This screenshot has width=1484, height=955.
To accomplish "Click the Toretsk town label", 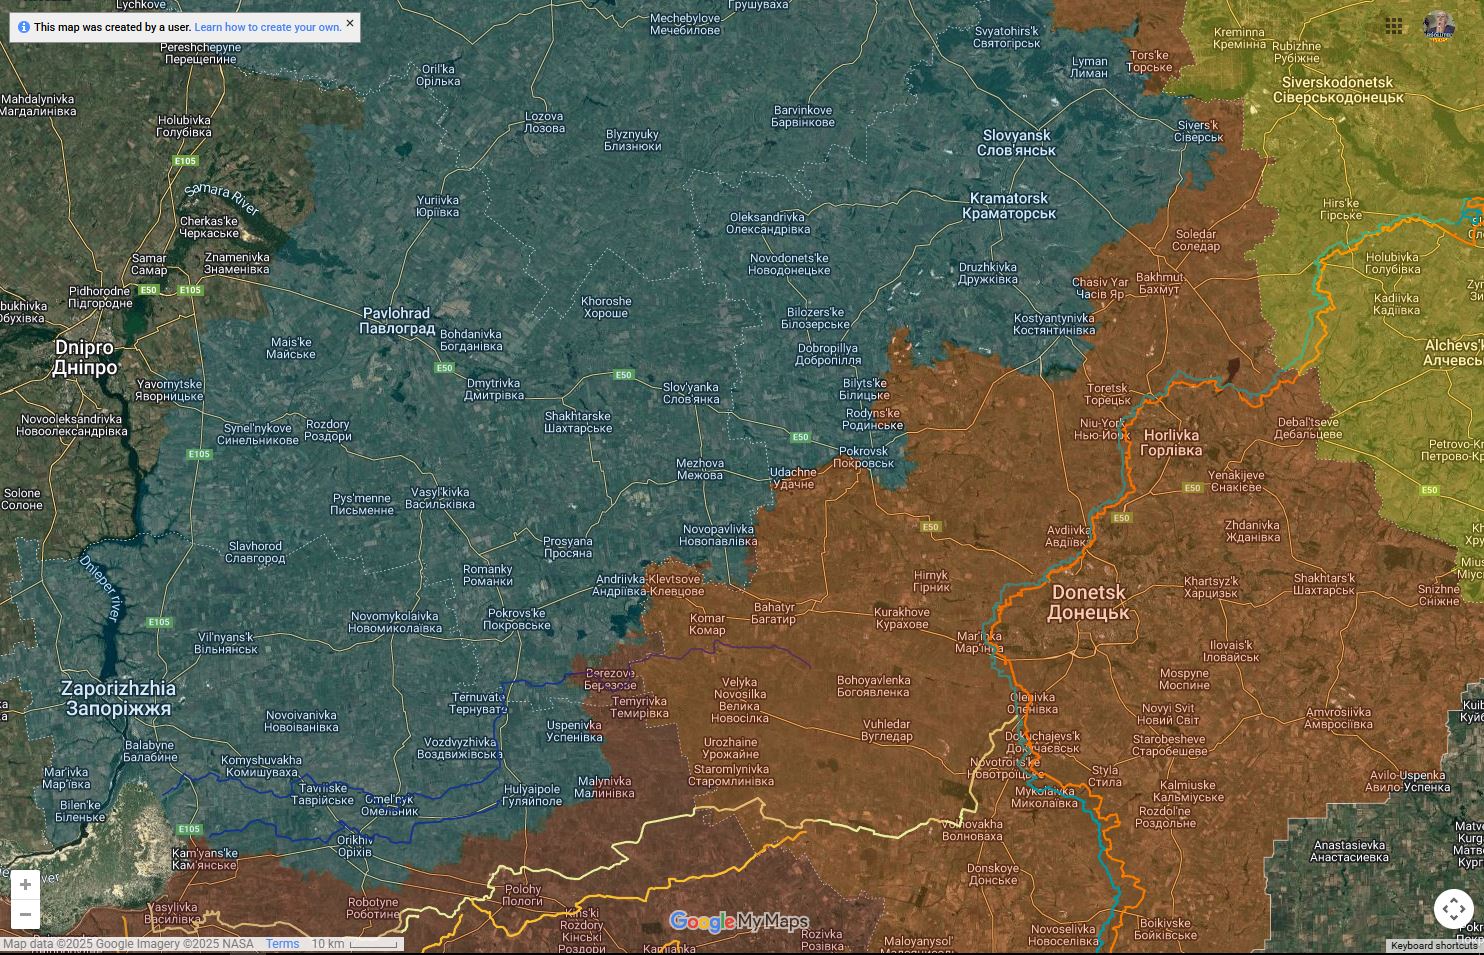I will [x=1107, y=394].
